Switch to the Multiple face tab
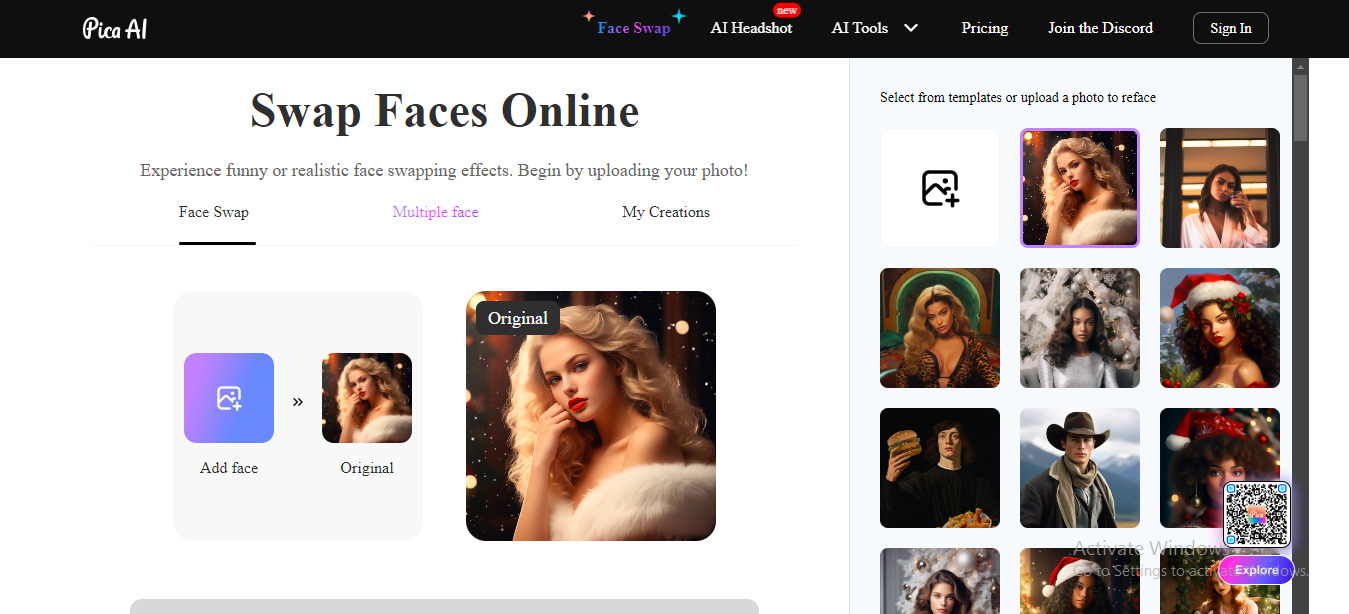 click(435, 212)
